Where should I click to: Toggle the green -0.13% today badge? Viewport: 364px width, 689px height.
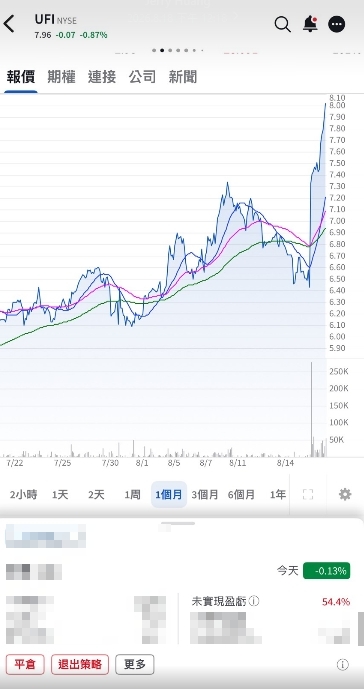click(327, 571)
